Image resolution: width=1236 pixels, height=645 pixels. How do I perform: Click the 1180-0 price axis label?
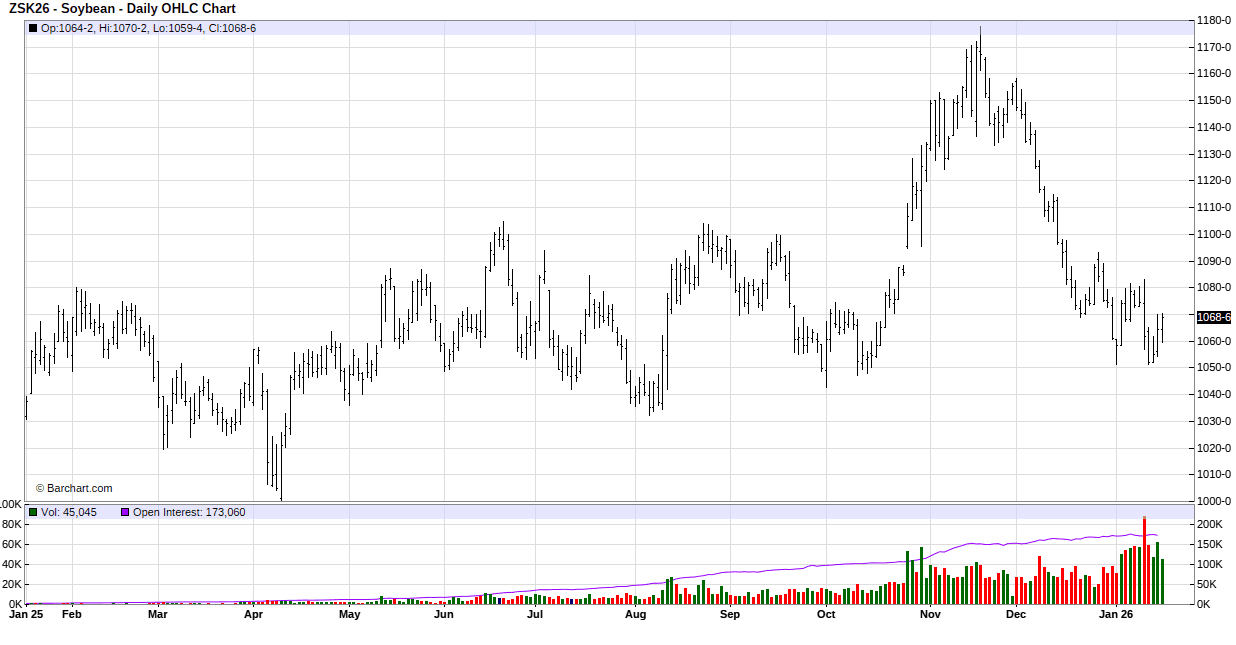point(1213,20)
